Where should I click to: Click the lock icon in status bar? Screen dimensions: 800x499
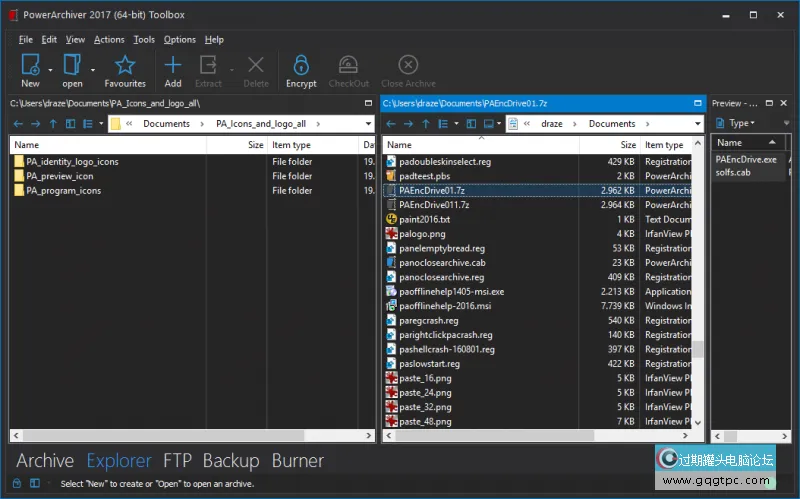tap(17, 483)
